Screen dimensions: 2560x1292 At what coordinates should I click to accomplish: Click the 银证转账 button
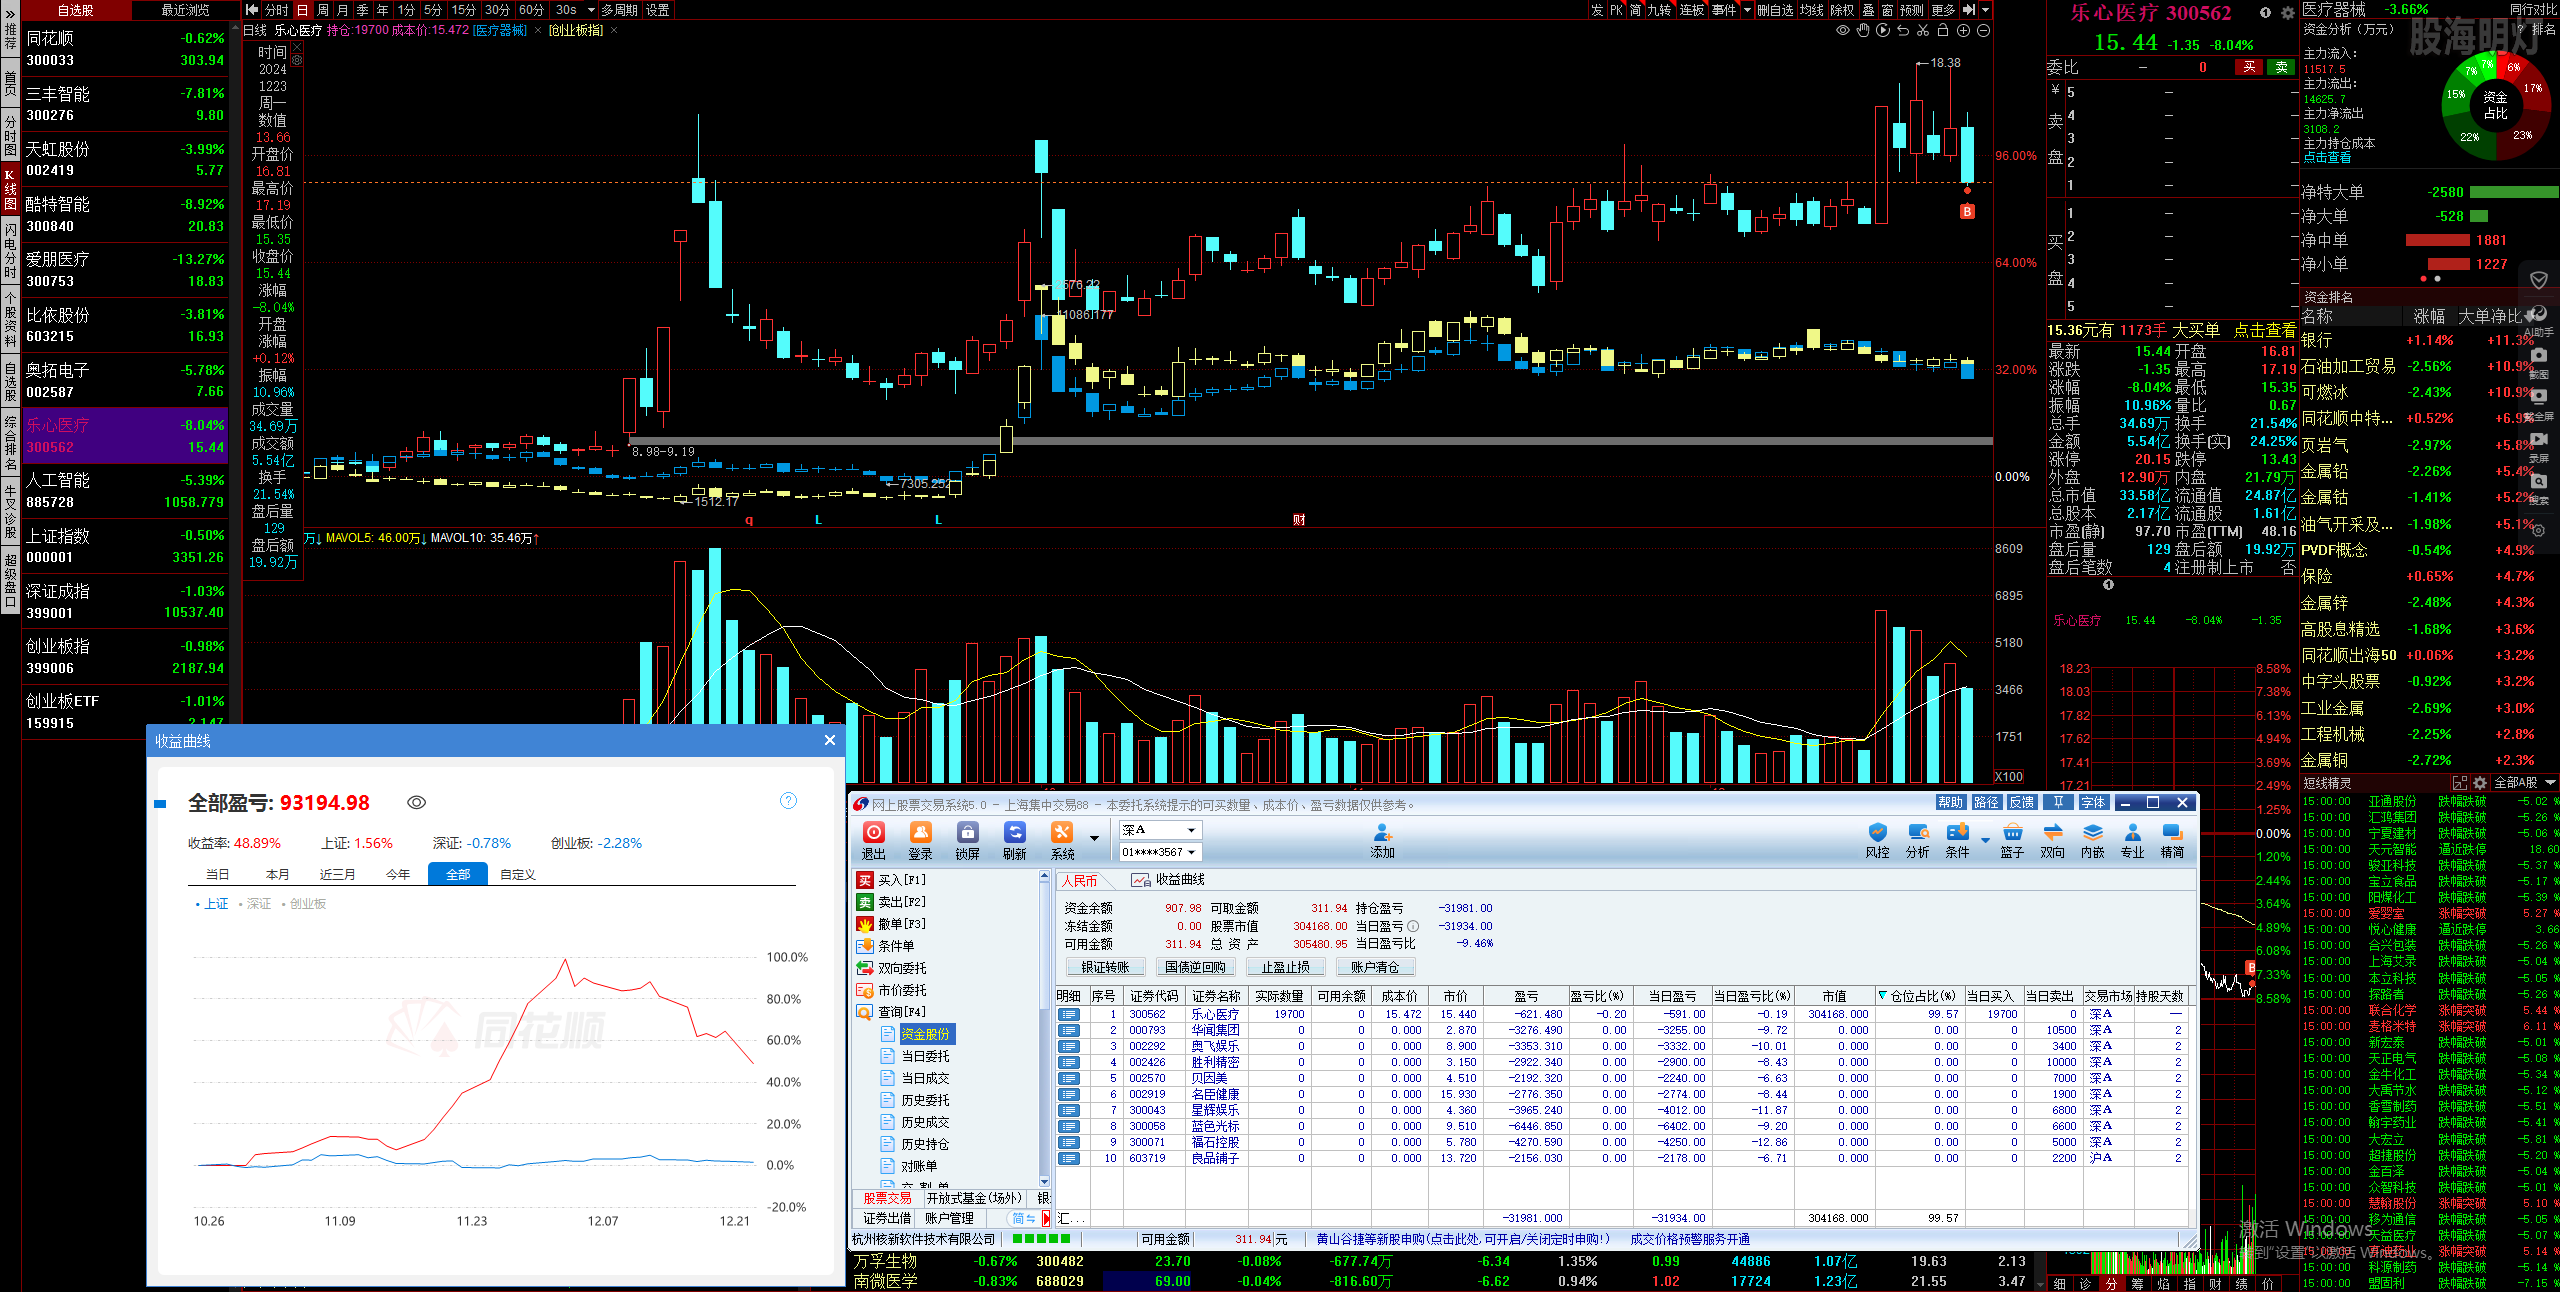click(x=1105, y=967)
